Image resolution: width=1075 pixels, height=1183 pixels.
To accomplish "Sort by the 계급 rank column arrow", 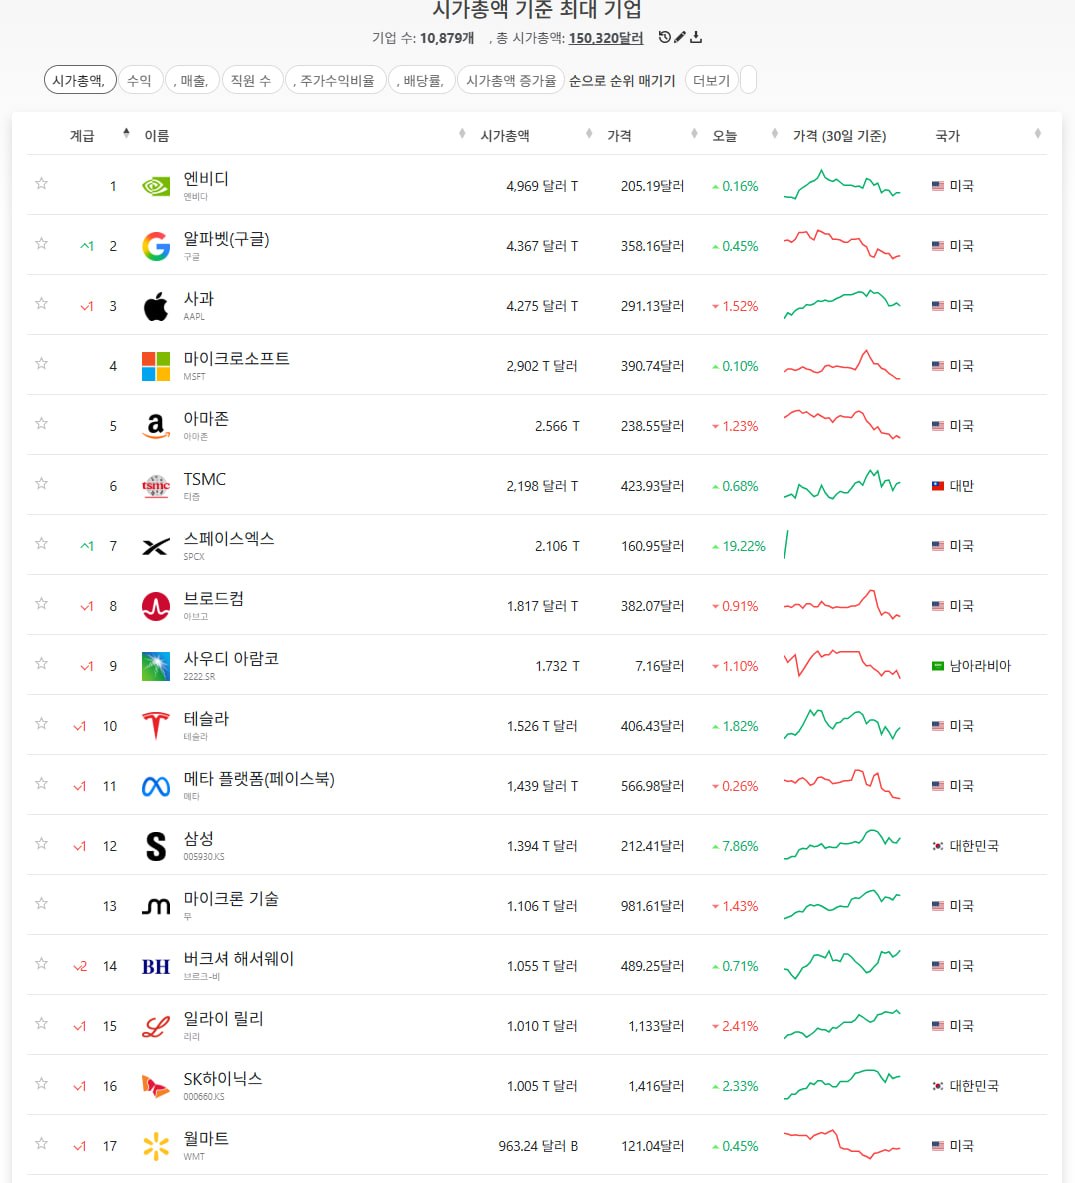I will [x=126, y=134].
